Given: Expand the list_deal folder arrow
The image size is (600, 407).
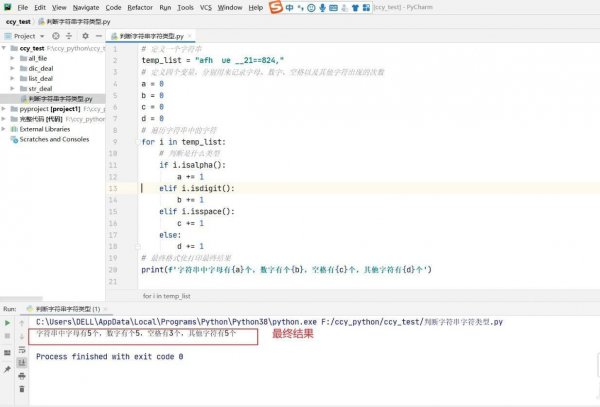Looking at the screenshot, I should coord(13,78).
